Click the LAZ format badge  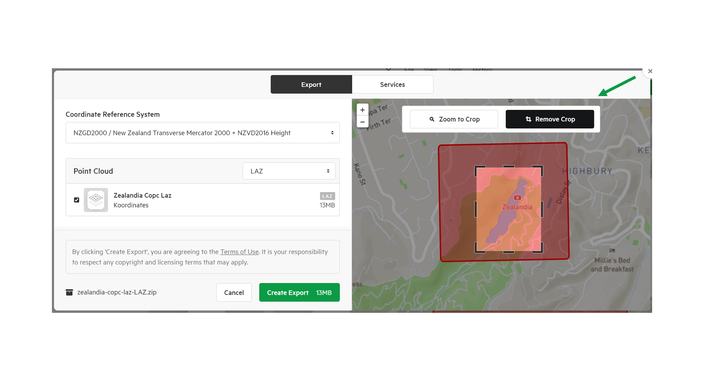327,196
